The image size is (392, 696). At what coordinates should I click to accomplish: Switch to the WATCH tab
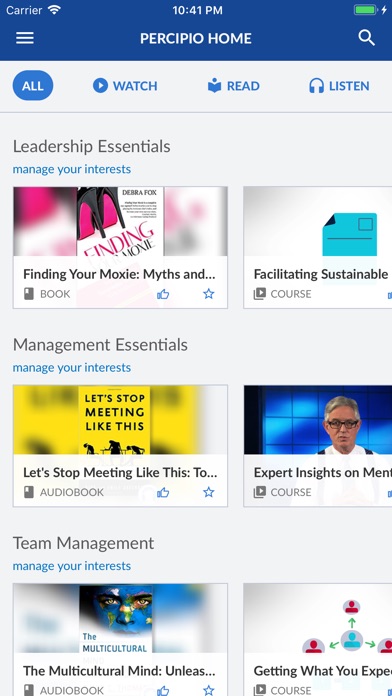[125, 86]
